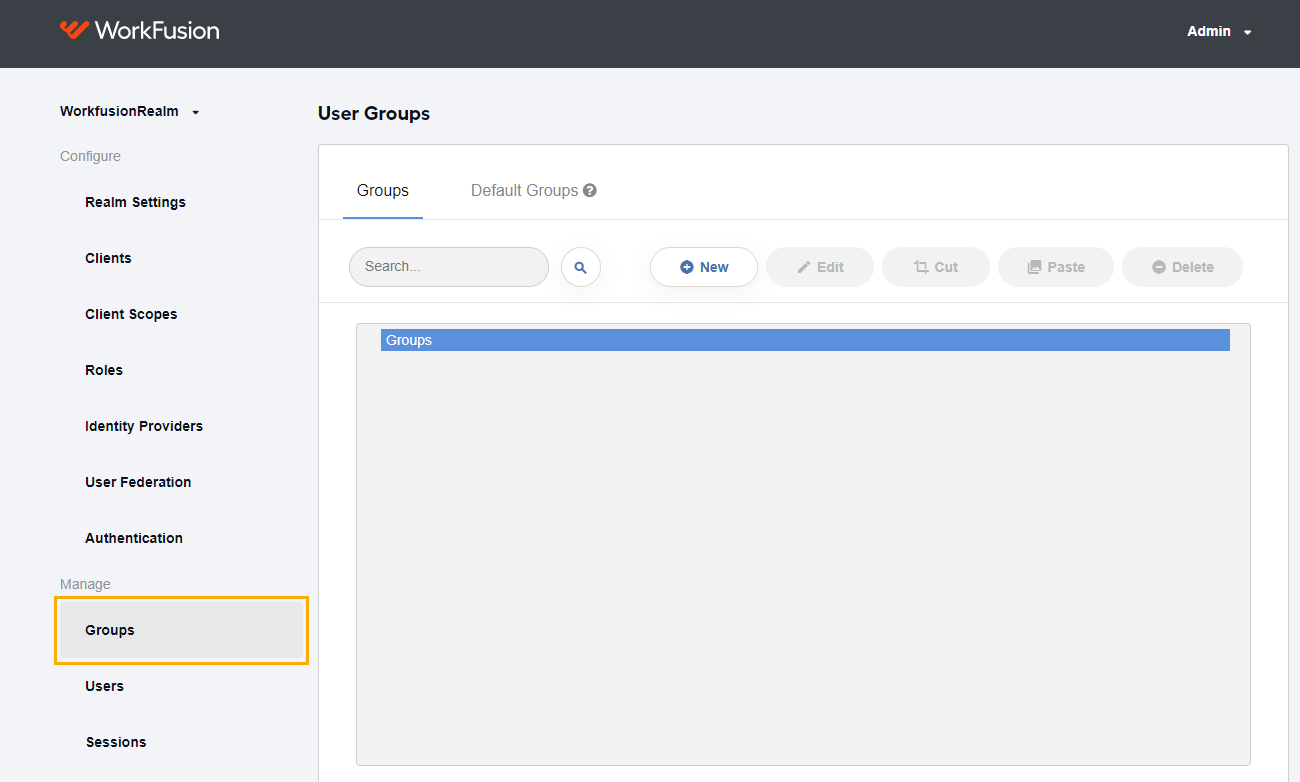Open User Federation page
1300x782 pixels.
[x=138, y=482]
